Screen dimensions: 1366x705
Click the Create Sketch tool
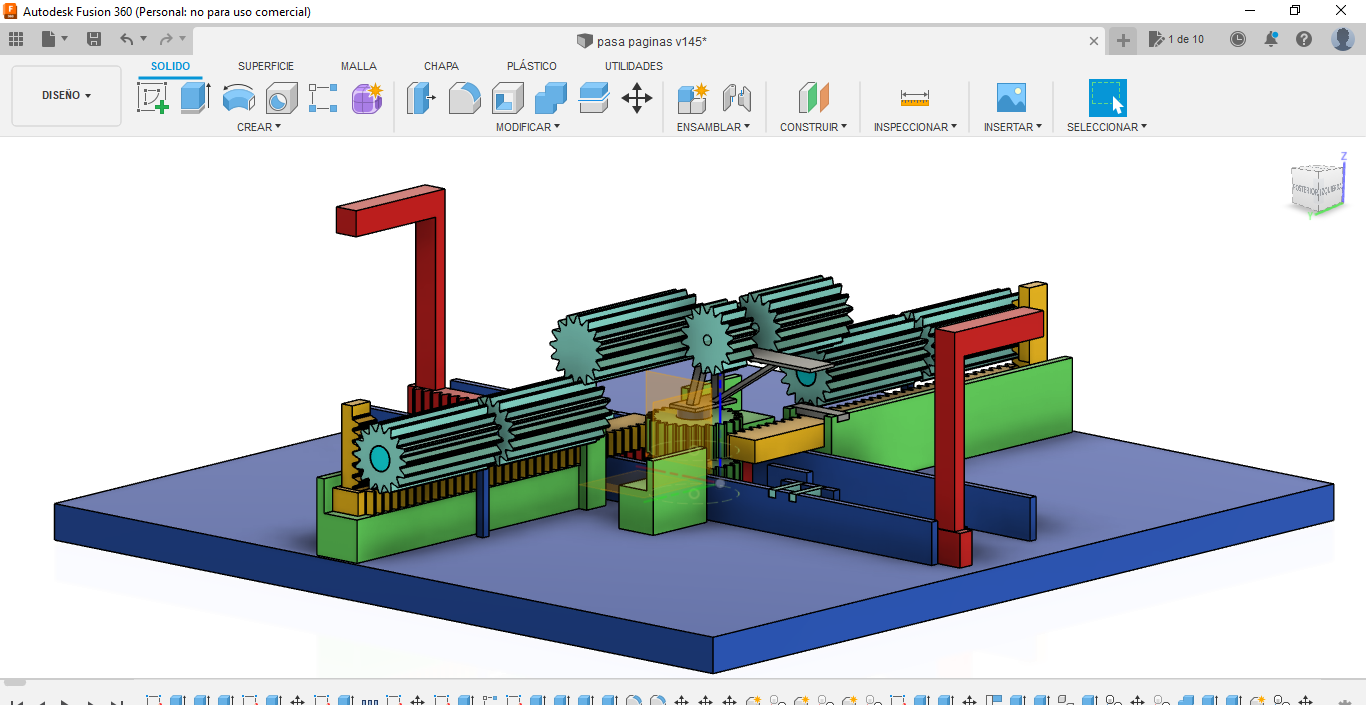click(152, 97)
